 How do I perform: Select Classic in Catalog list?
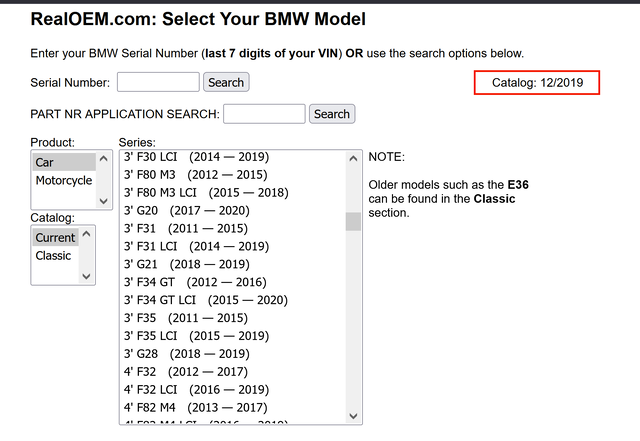56,255
